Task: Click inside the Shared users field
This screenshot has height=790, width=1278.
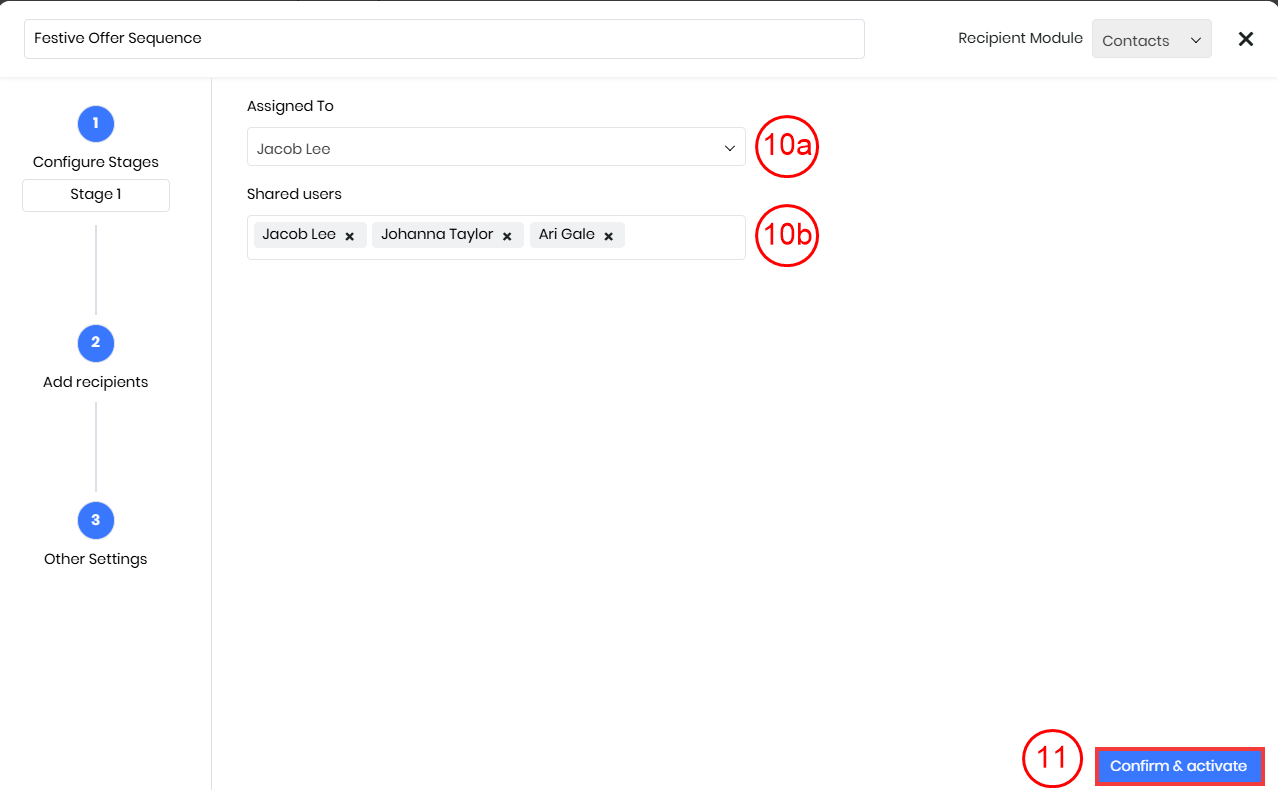Action: point(684,238)
